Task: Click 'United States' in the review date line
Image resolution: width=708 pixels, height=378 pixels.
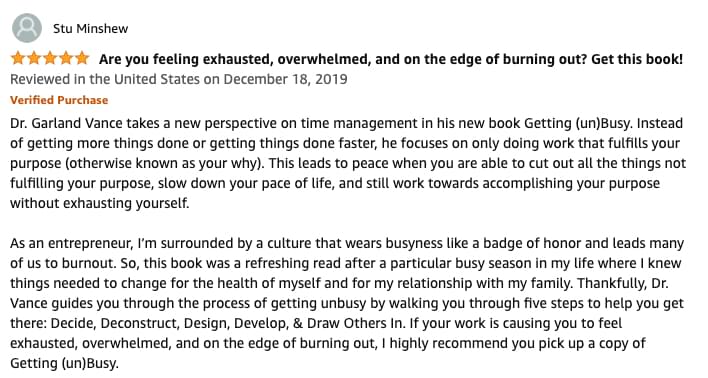Action: pos(157,79)
